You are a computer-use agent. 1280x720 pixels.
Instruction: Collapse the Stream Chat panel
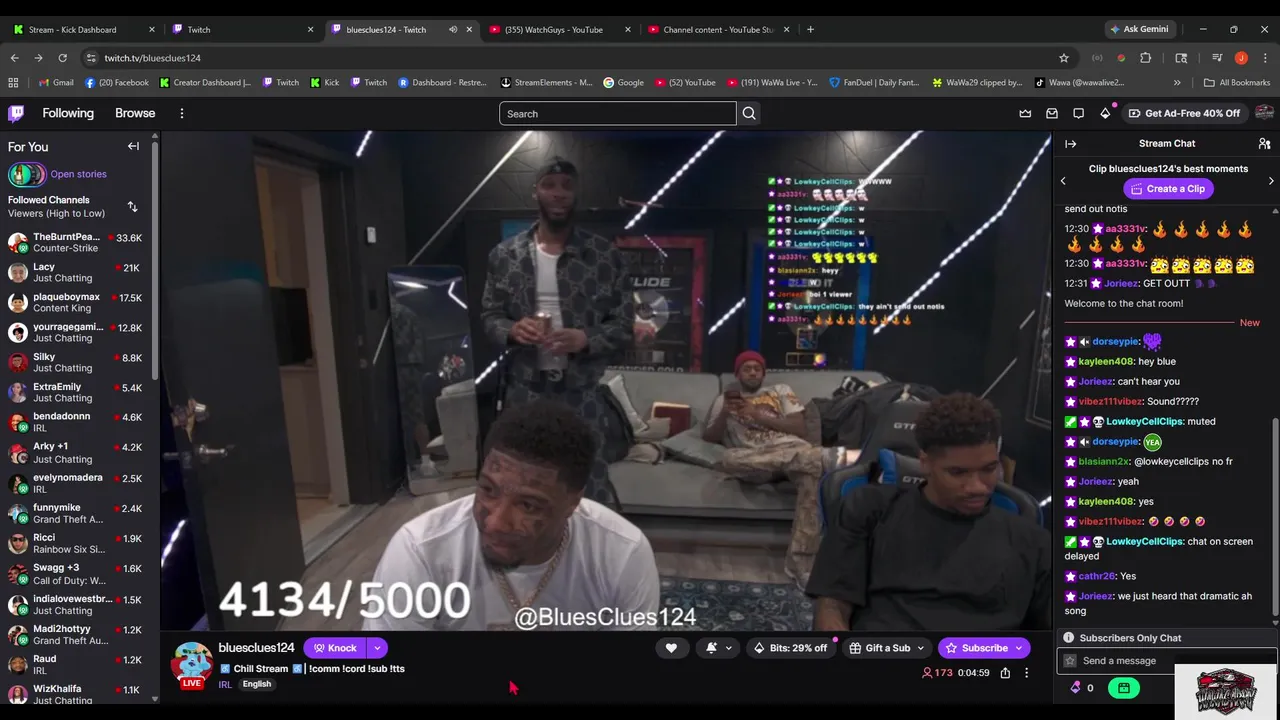[1070, 144]
